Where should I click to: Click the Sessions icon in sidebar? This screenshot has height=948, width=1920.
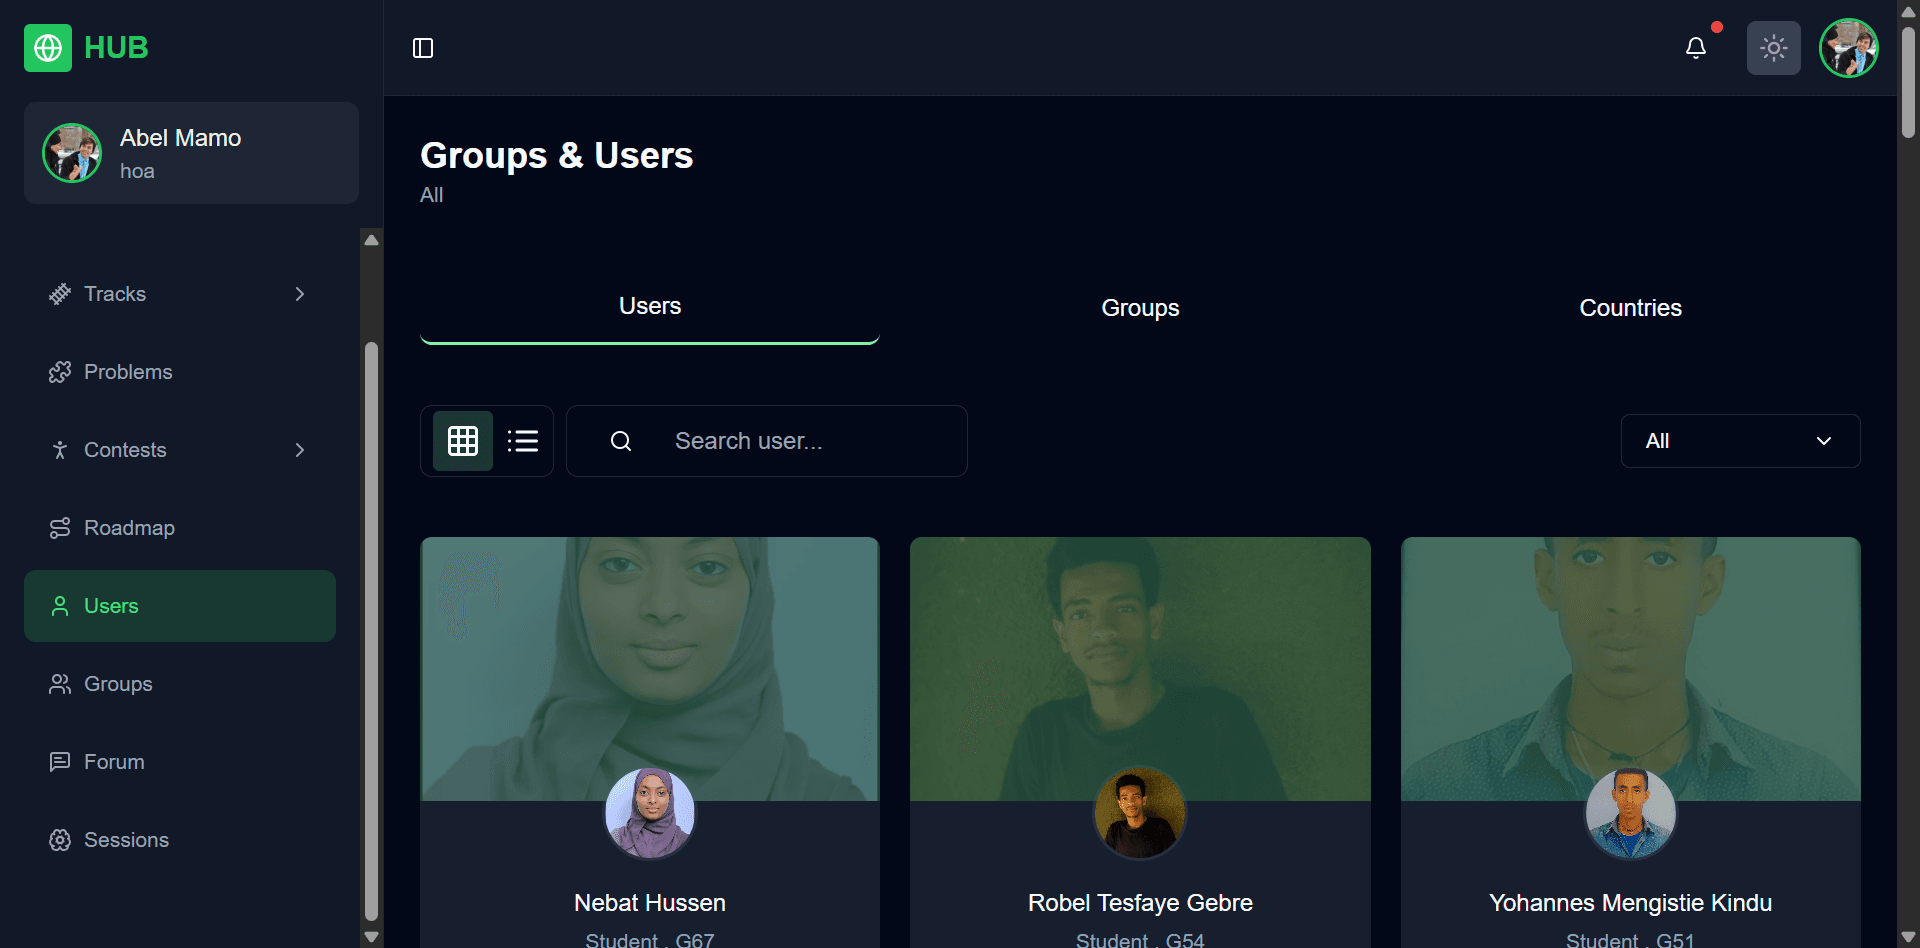click(60, 840)
